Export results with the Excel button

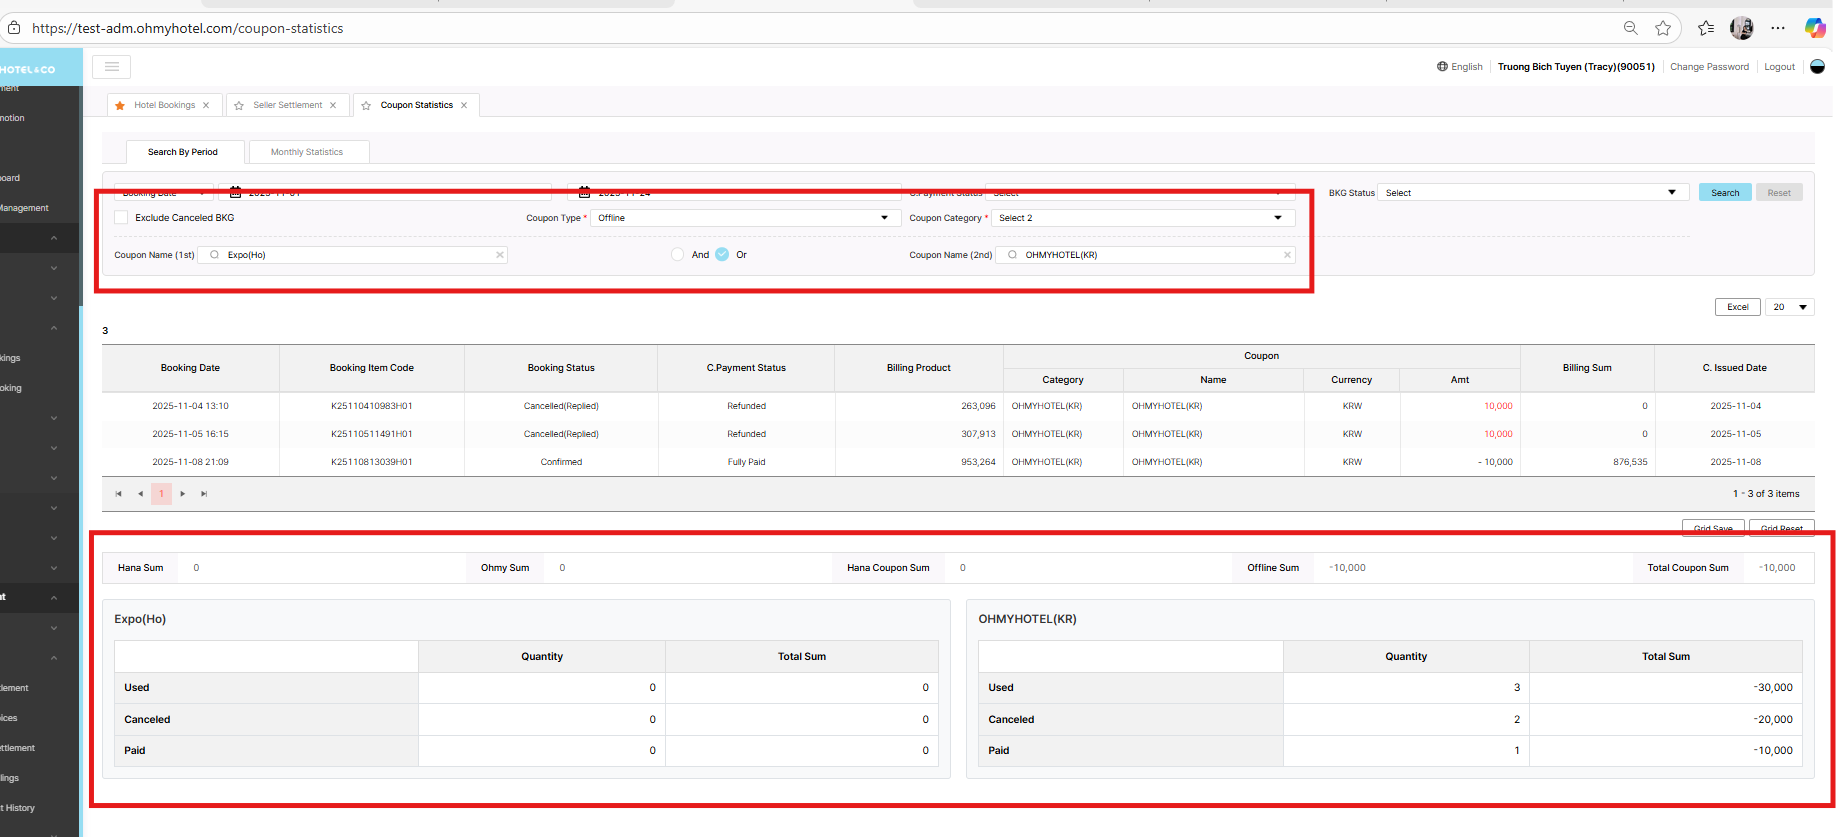tap(1737, 307)
